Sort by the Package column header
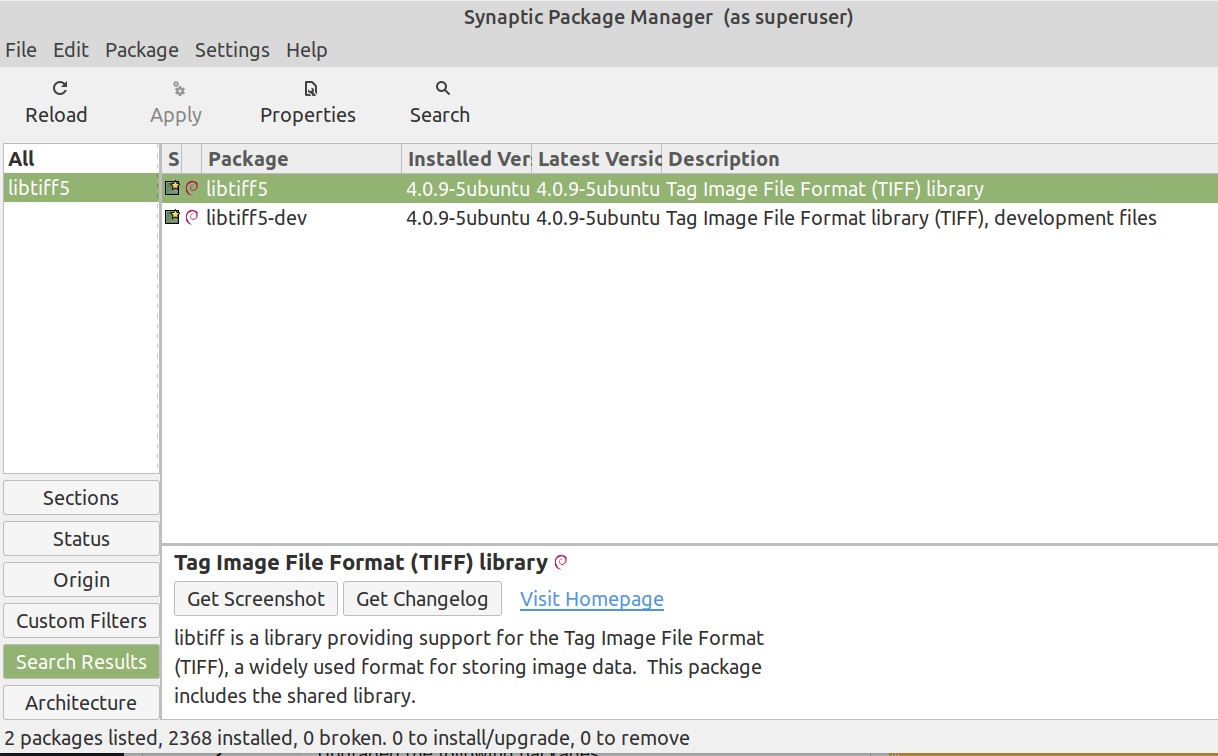This screenshot has height=756, width=1218. (x=302, y=159)
